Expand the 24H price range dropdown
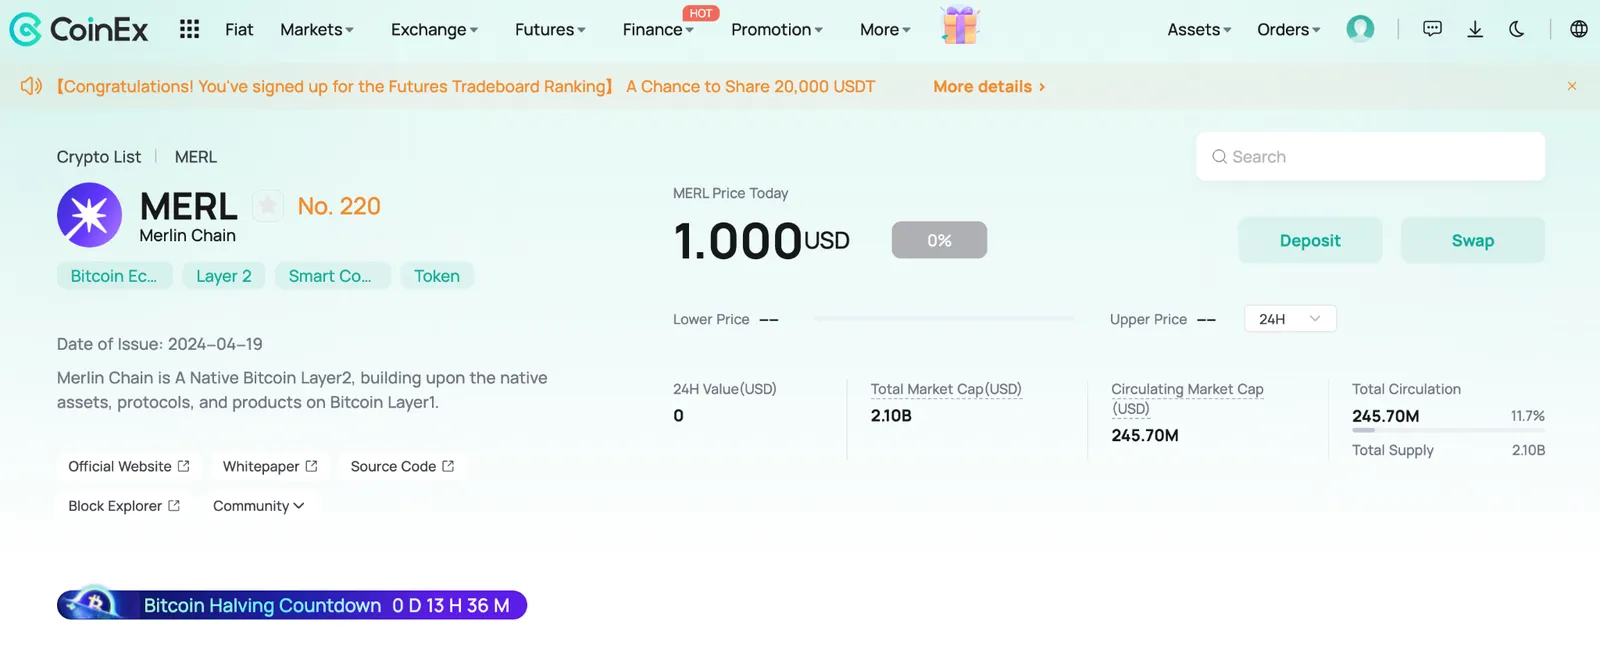 point(1290,319)
